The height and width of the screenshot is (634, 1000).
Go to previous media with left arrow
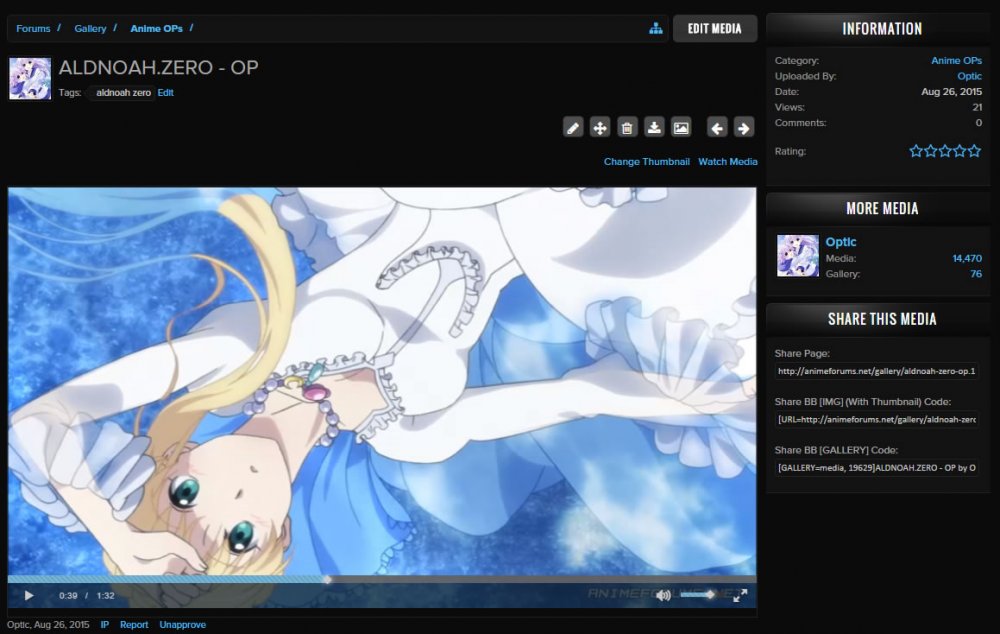pos(717,128)
